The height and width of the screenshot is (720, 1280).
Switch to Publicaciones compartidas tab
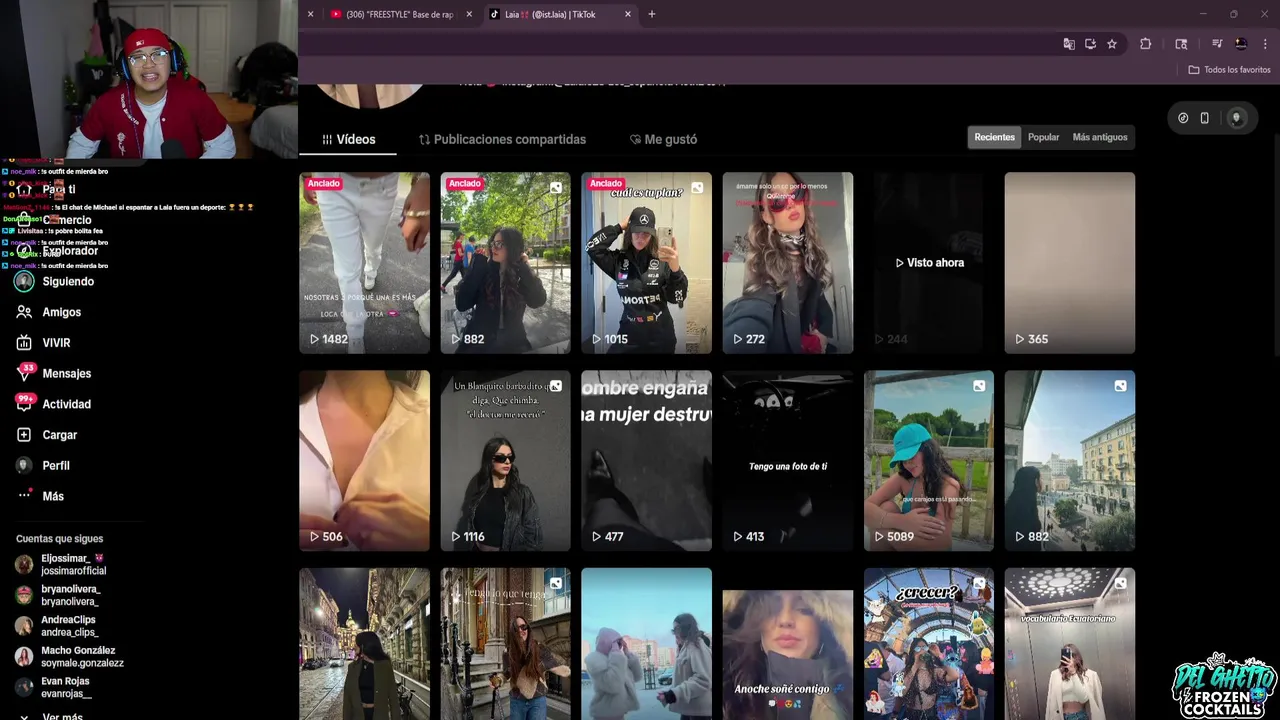pos(502,140)
